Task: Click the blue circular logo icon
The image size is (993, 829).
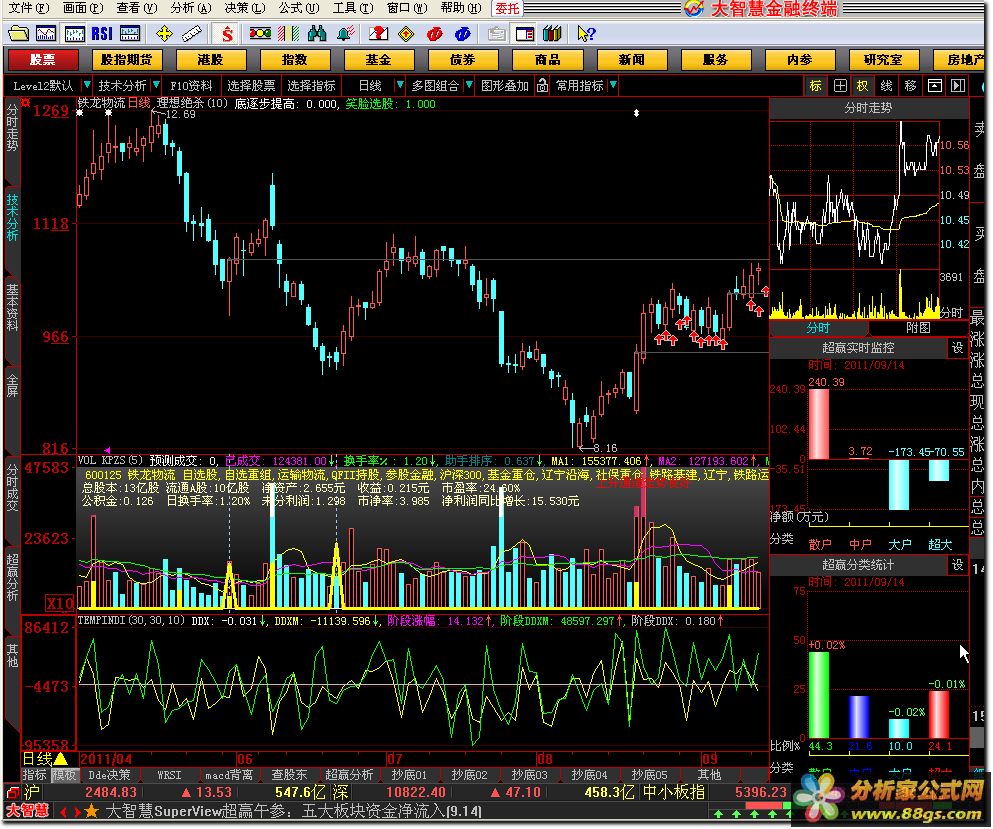Action: coord(463,34)
